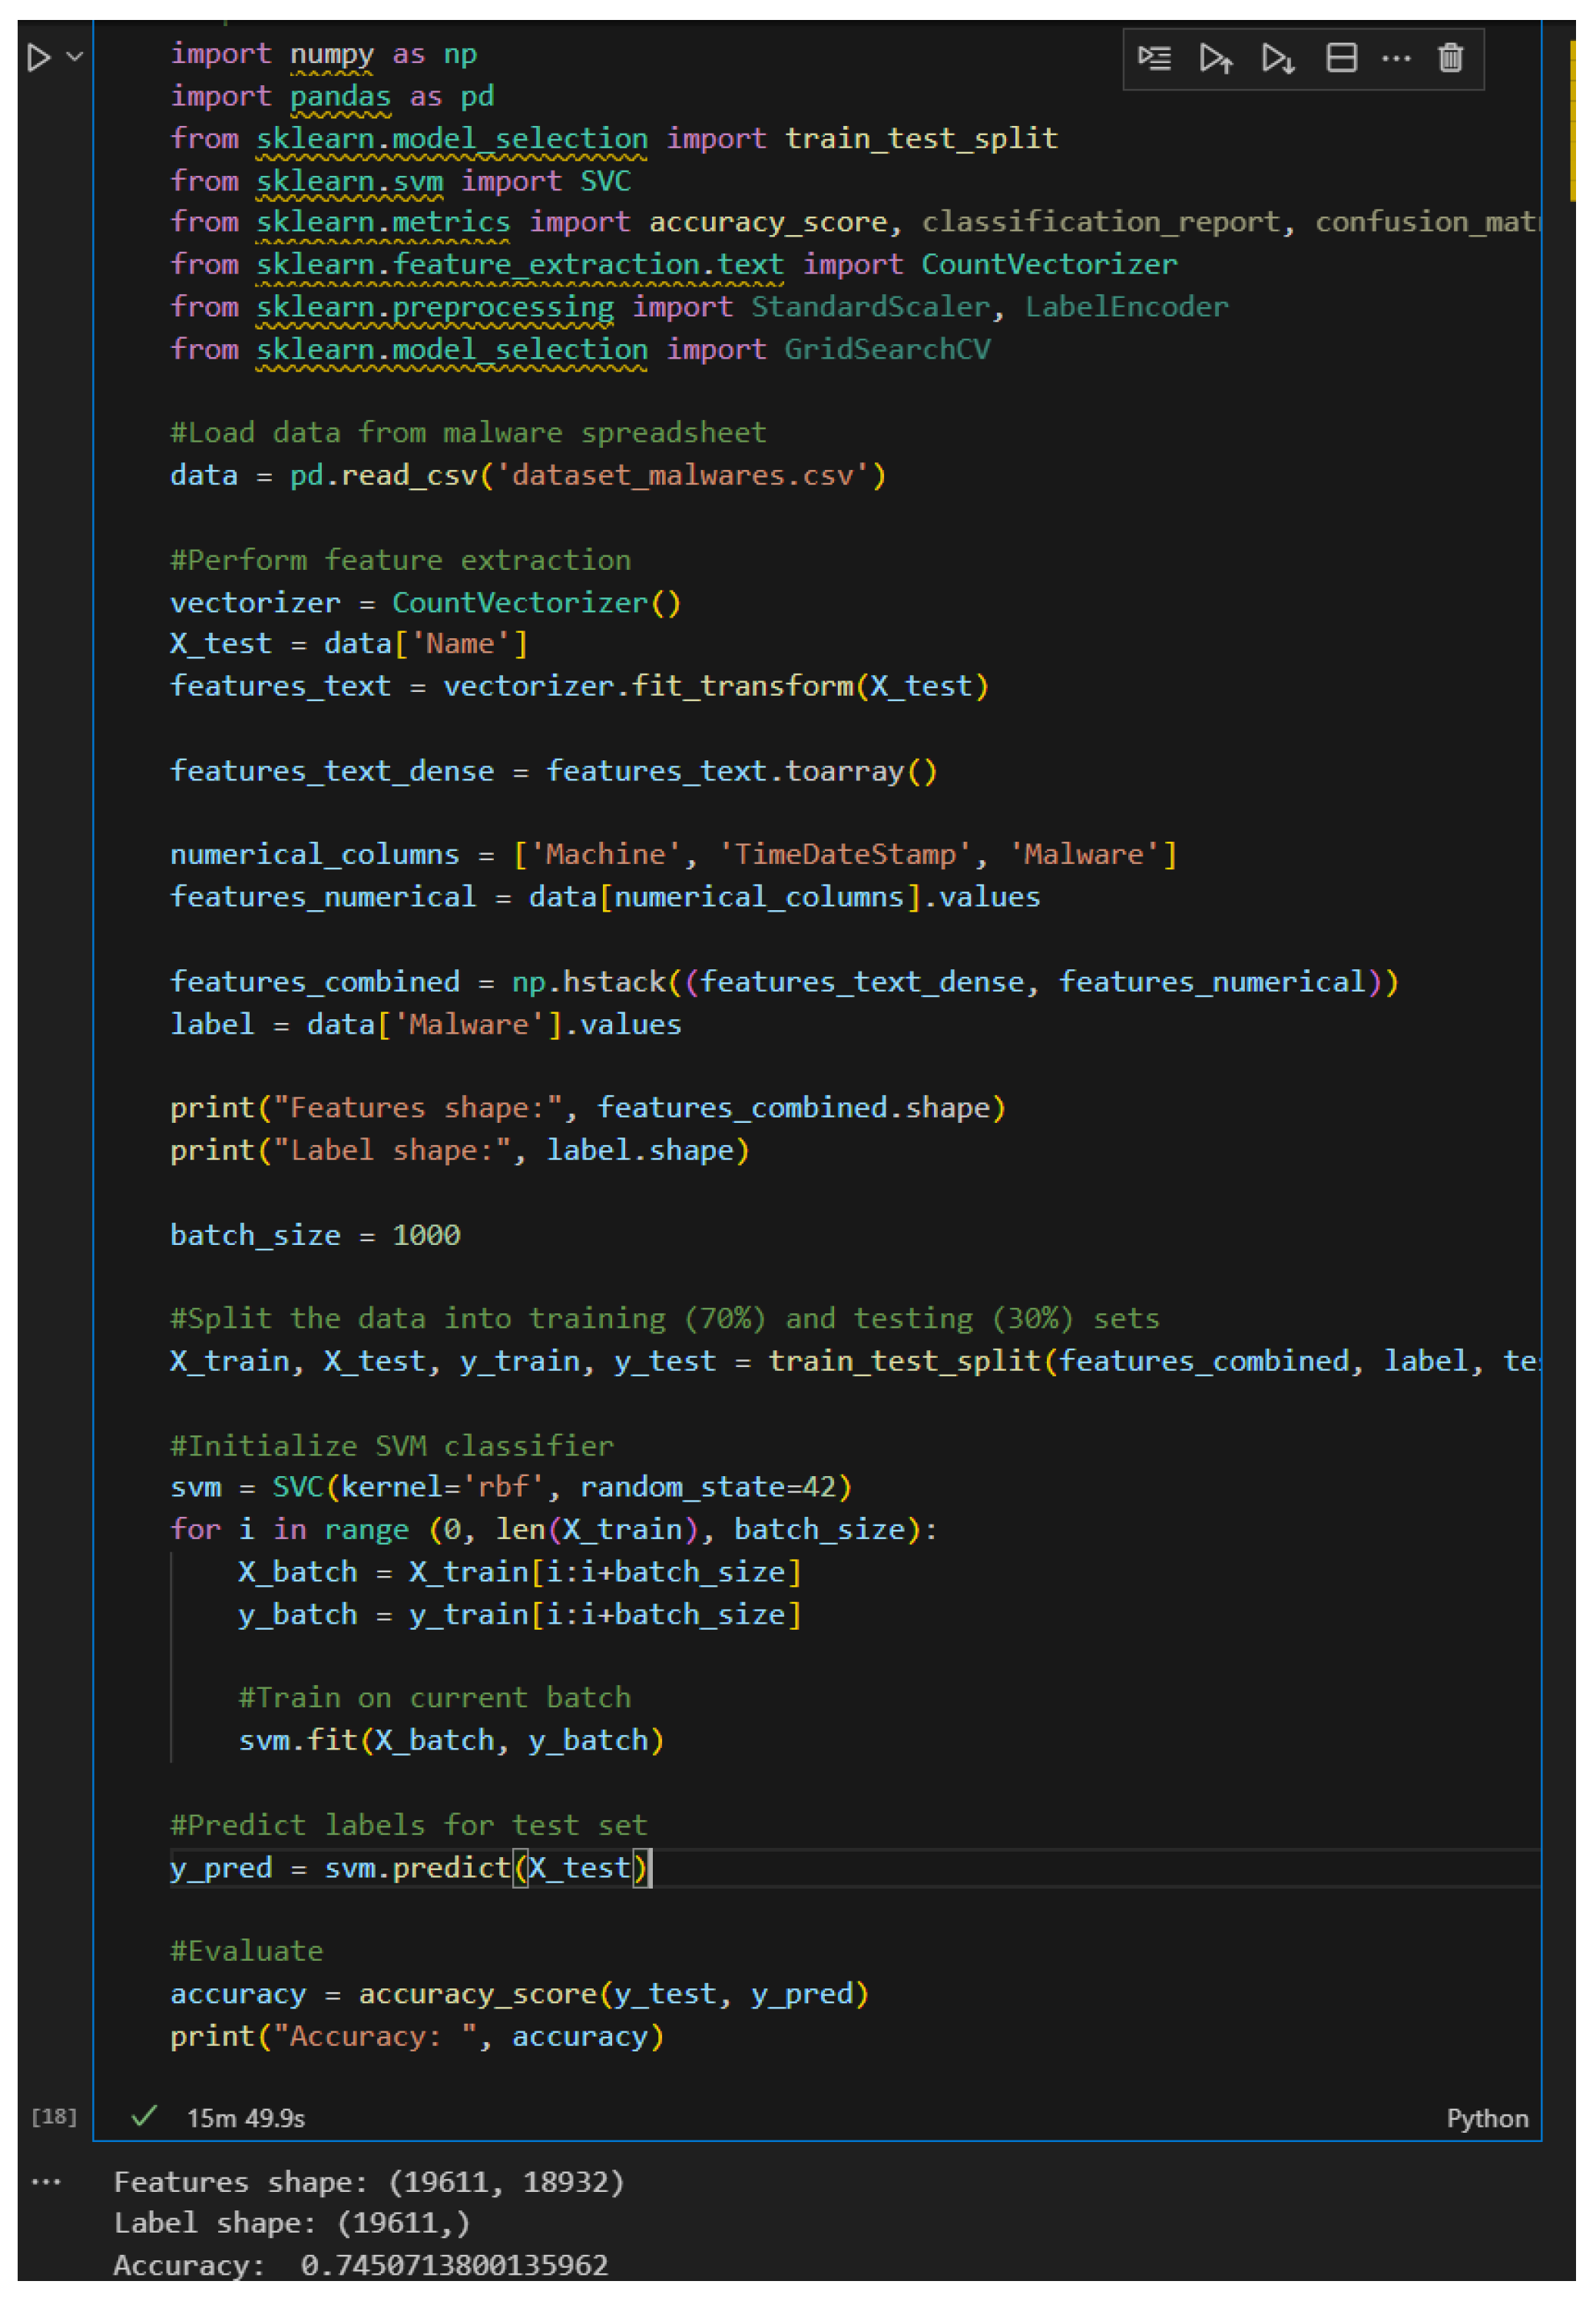
Task: Open output actions ellipsis beside cell output
Action: 46,2181
